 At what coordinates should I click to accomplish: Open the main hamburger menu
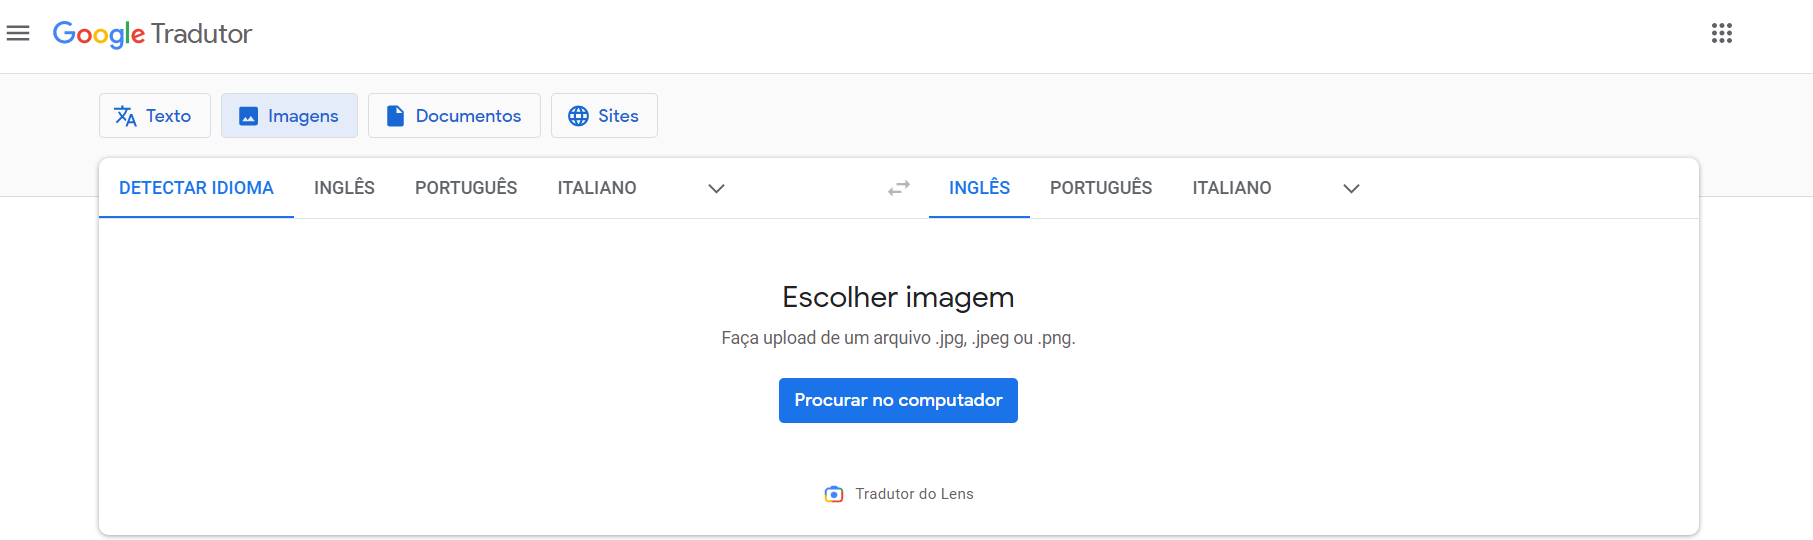click(18, 33)
